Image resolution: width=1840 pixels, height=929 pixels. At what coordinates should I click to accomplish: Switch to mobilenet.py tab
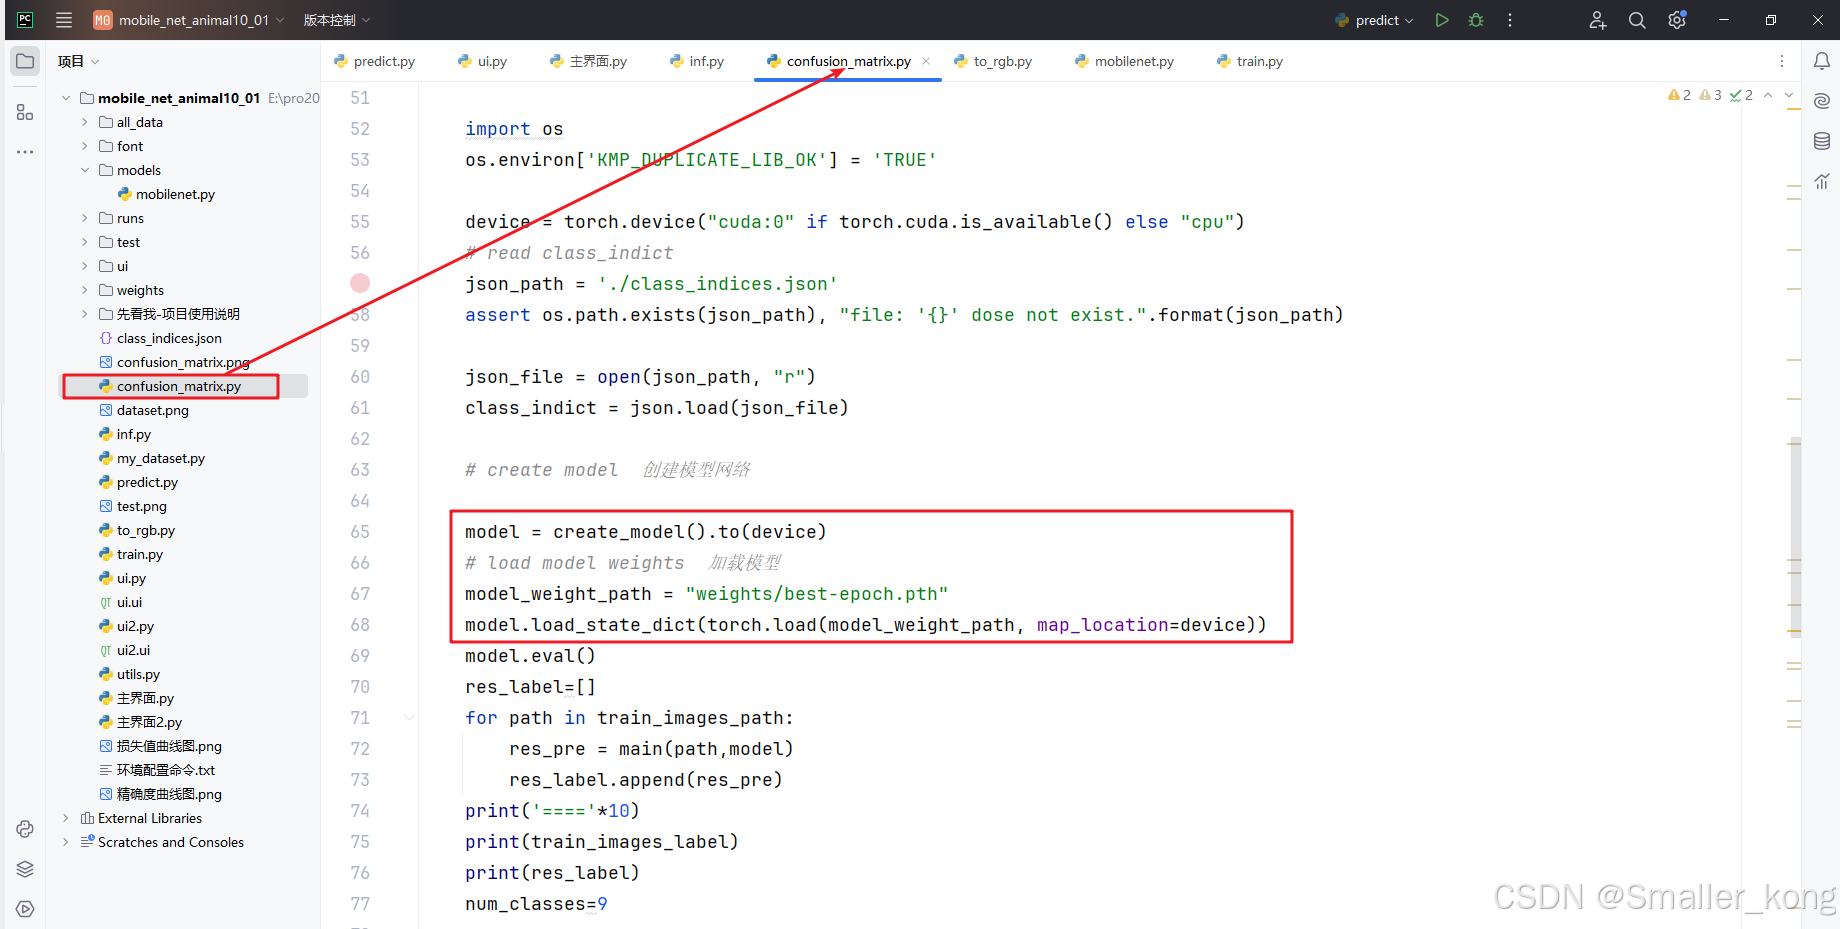coord(1125,61)
